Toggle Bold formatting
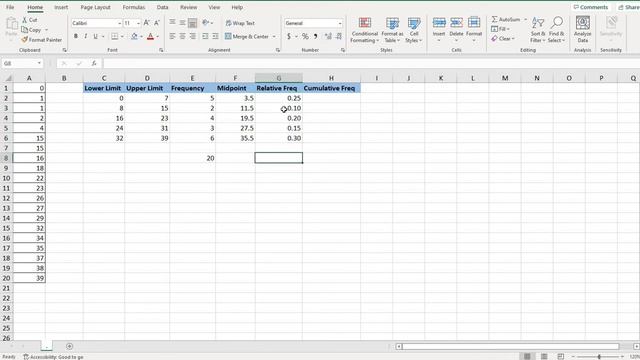This screenshot has width=640, height=360. point(76,36)
